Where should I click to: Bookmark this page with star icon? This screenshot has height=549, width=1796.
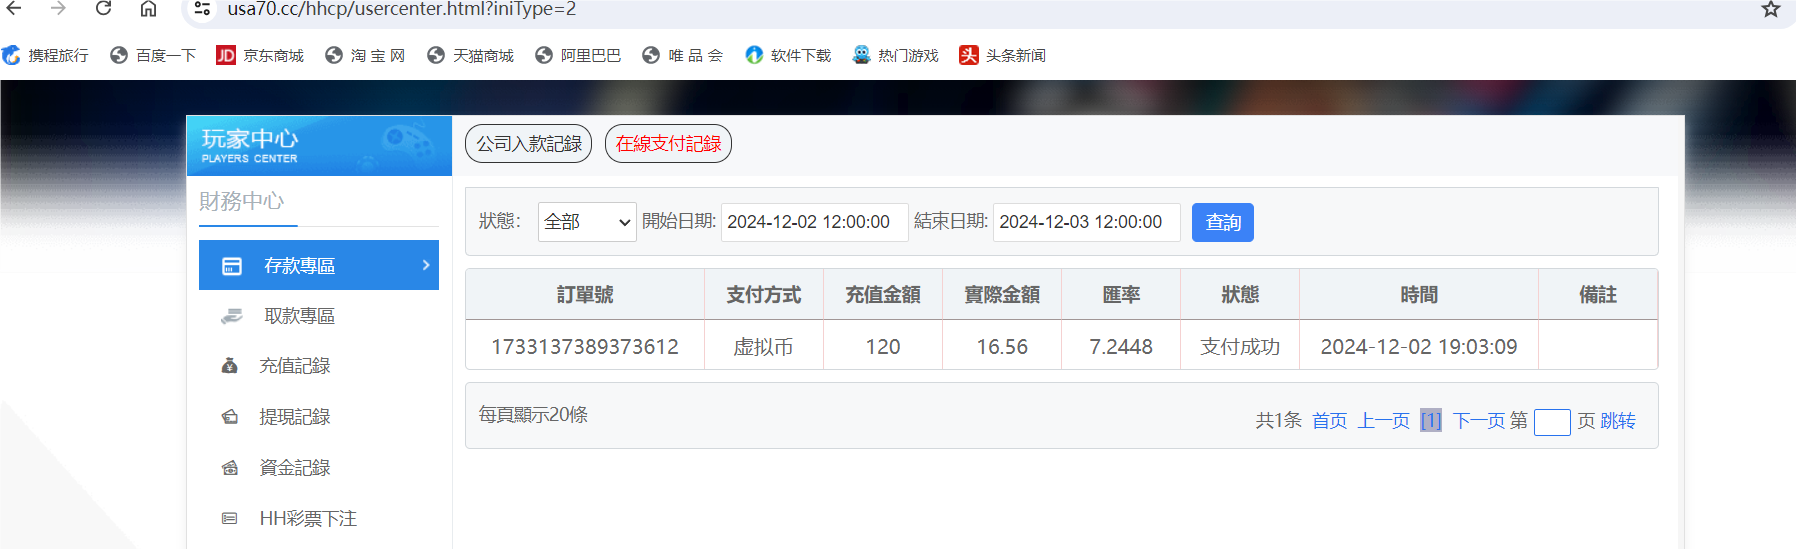click(1771, 9)
